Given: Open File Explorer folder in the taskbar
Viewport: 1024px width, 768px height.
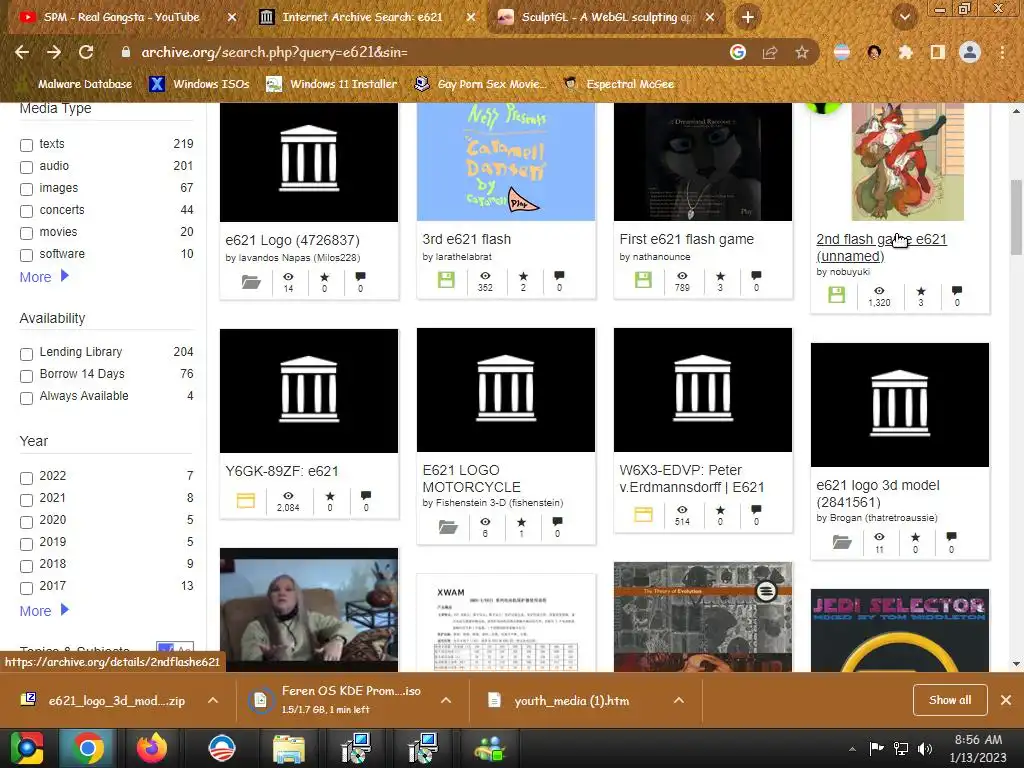Looking at the screenshot, I should point(288,750).
